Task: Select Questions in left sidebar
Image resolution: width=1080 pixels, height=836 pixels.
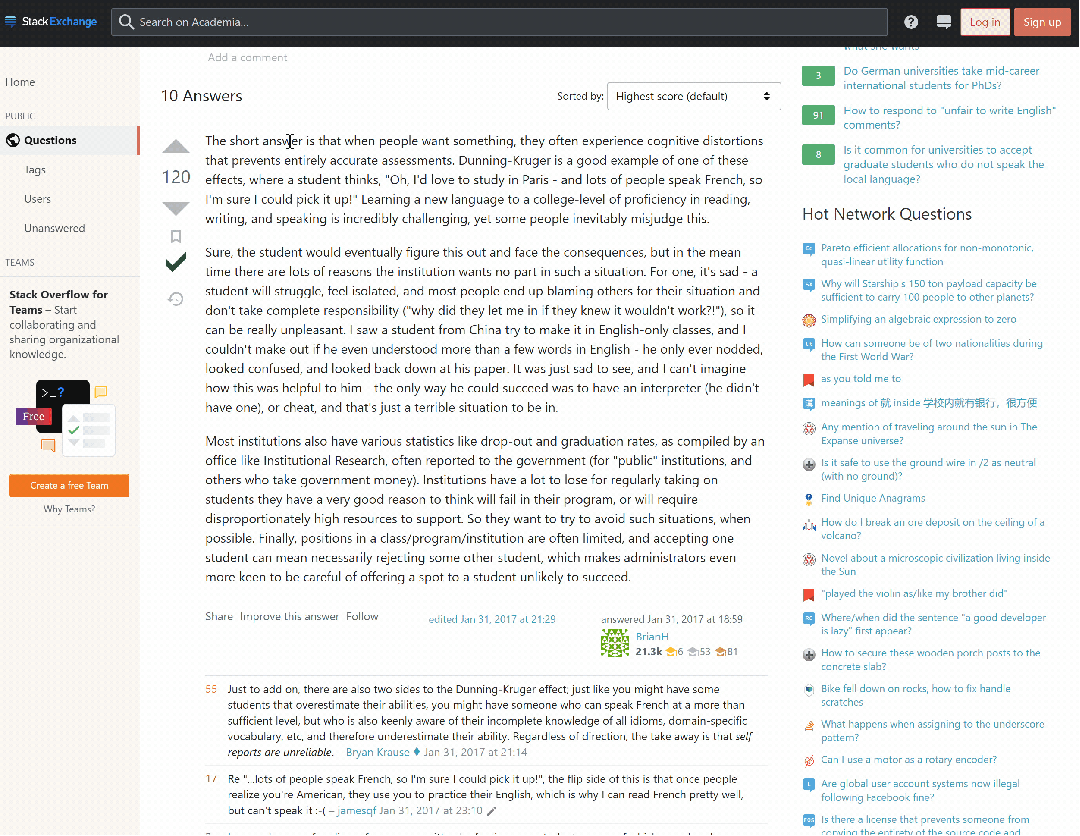Action: (x=70, y=140)
